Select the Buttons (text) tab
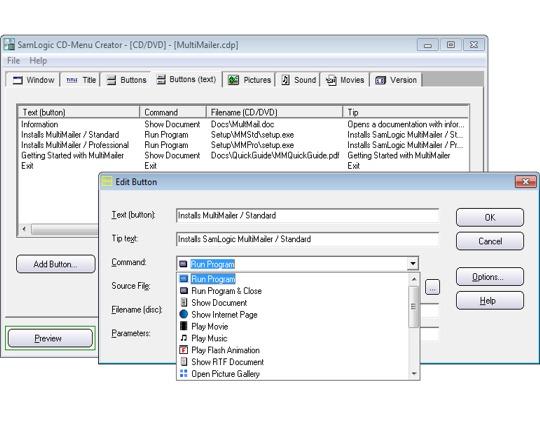This screenshot has height=423, width=540. [186, 80]
